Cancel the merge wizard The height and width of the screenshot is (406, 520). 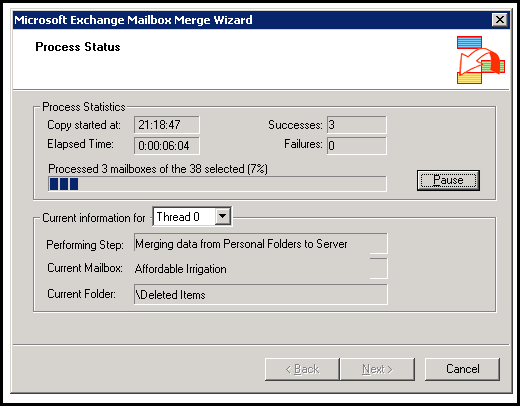pos(462,369)
